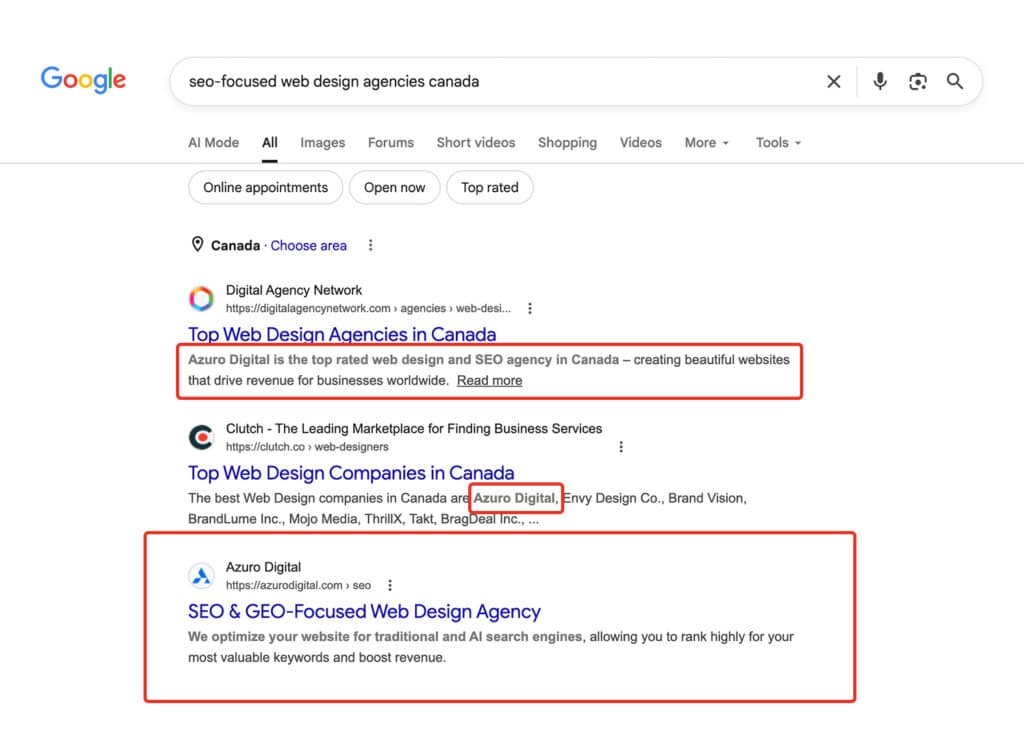Open Top Web Design Agencies in Canada

[342, 334]
